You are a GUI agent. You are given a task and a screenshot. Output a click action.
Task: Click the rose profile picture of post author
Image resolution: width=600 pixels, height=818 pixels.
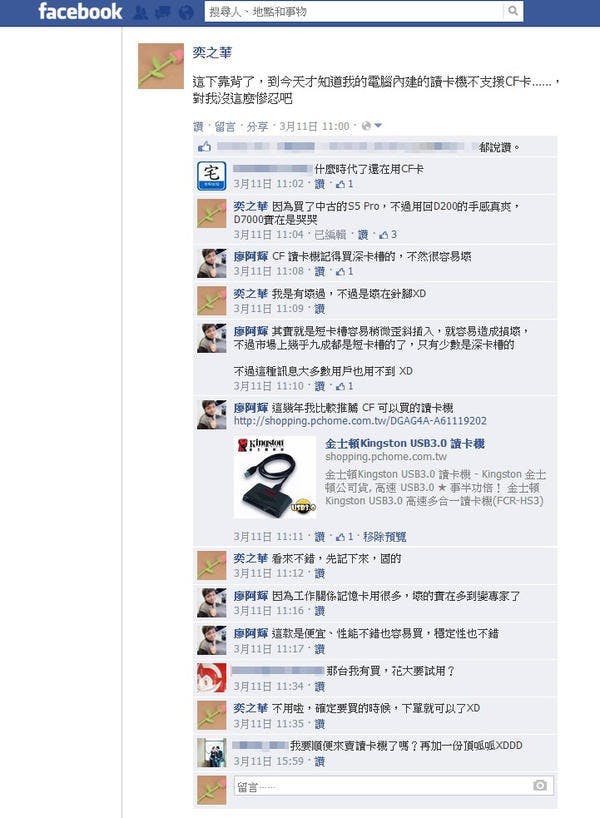(x=161, y=66)
